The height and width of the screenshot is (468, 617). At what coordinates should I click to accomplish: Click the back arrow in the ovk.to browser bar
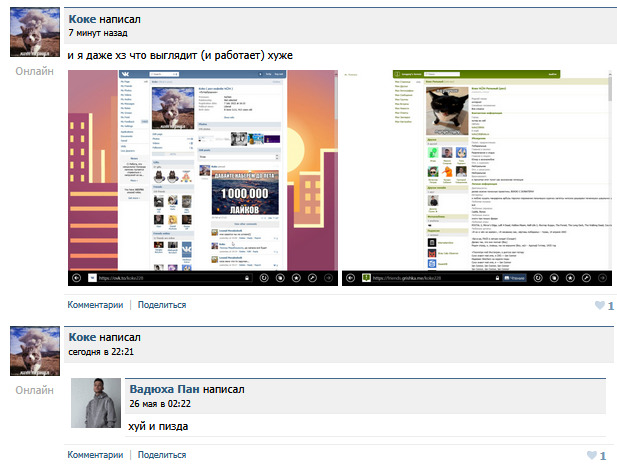pyautogui.click(x=77, y=278)
